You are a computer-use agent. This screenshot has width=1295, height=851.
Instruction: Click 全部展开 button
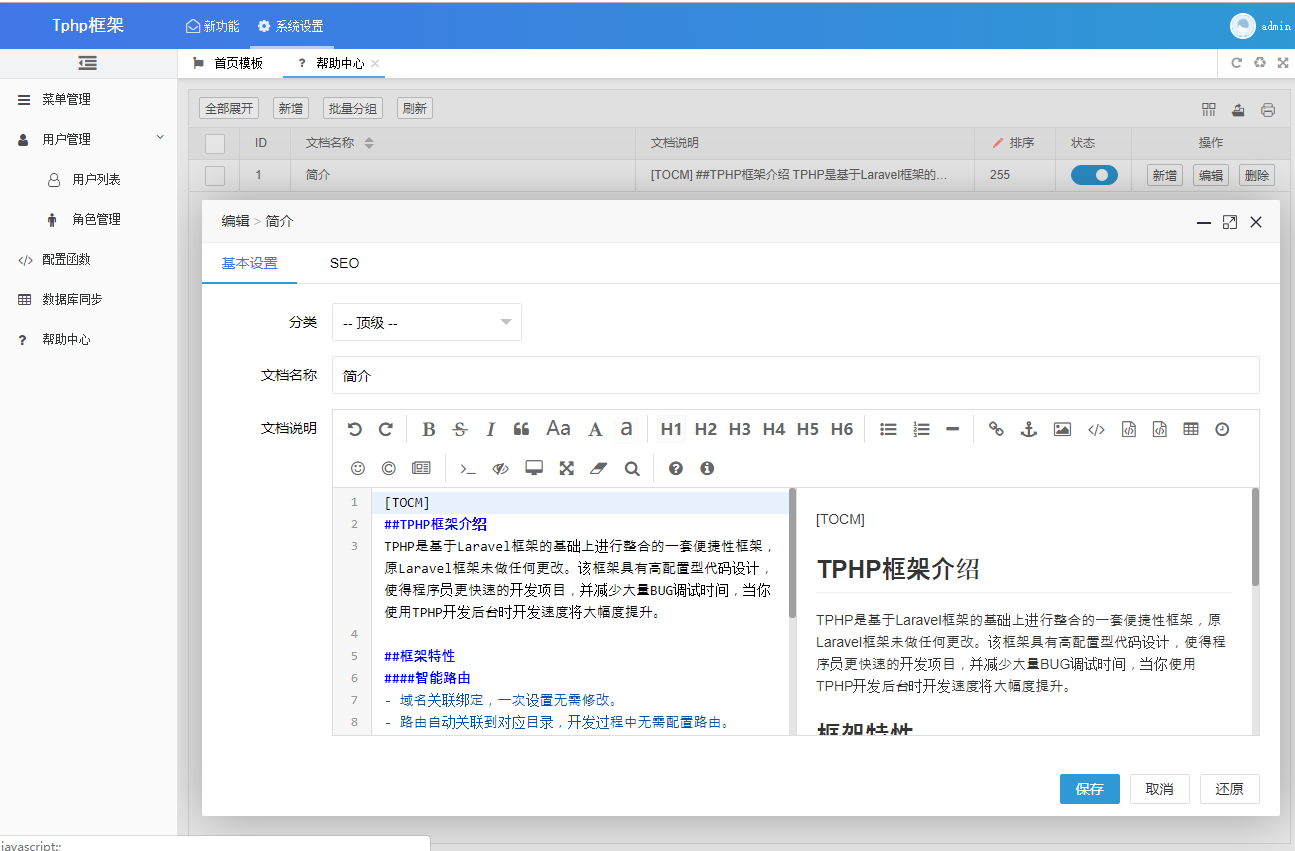pyautogui.click(x=229, y=108)
